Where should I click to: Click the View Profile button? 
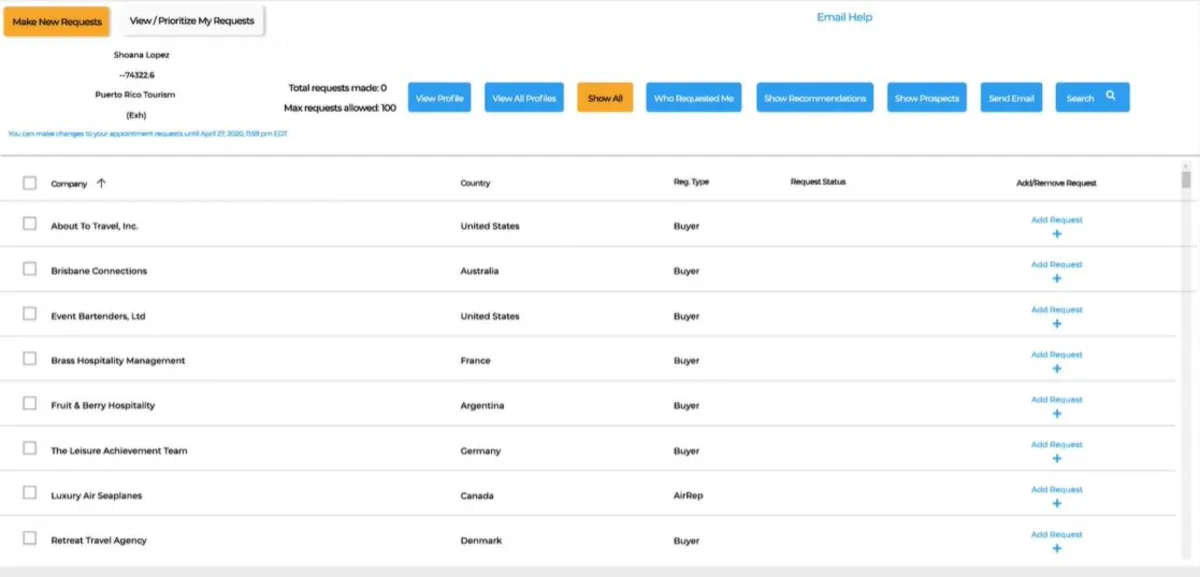pos(440,98)
